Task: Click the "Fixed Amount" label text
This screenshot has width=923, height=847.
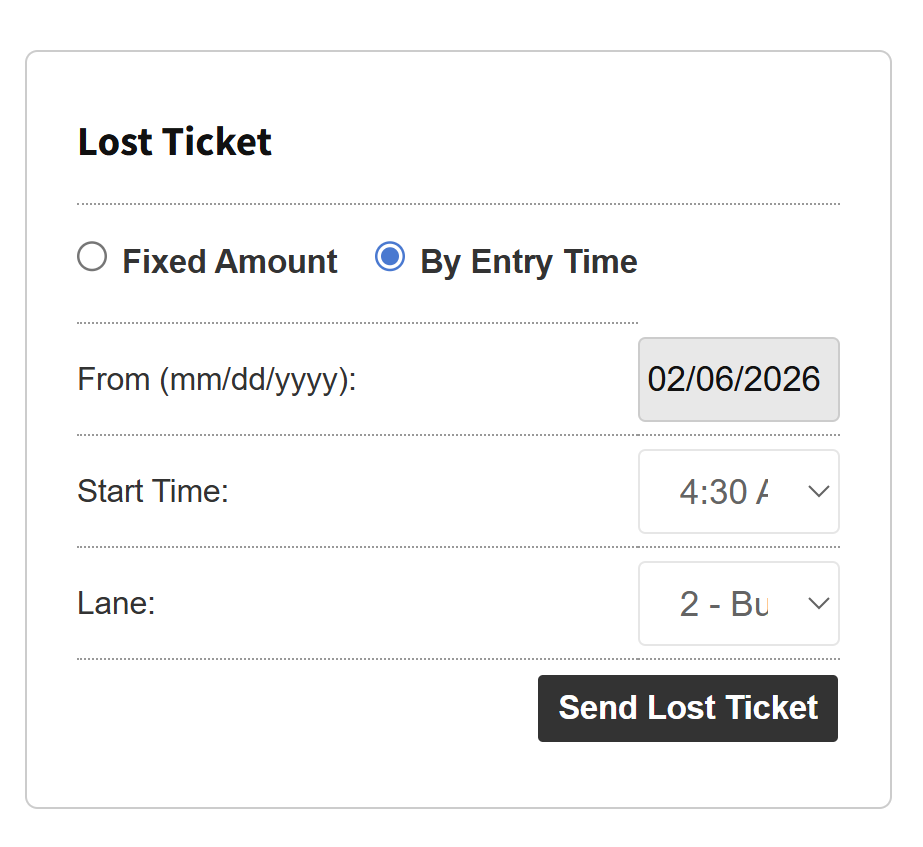Action: pos(230,262)
